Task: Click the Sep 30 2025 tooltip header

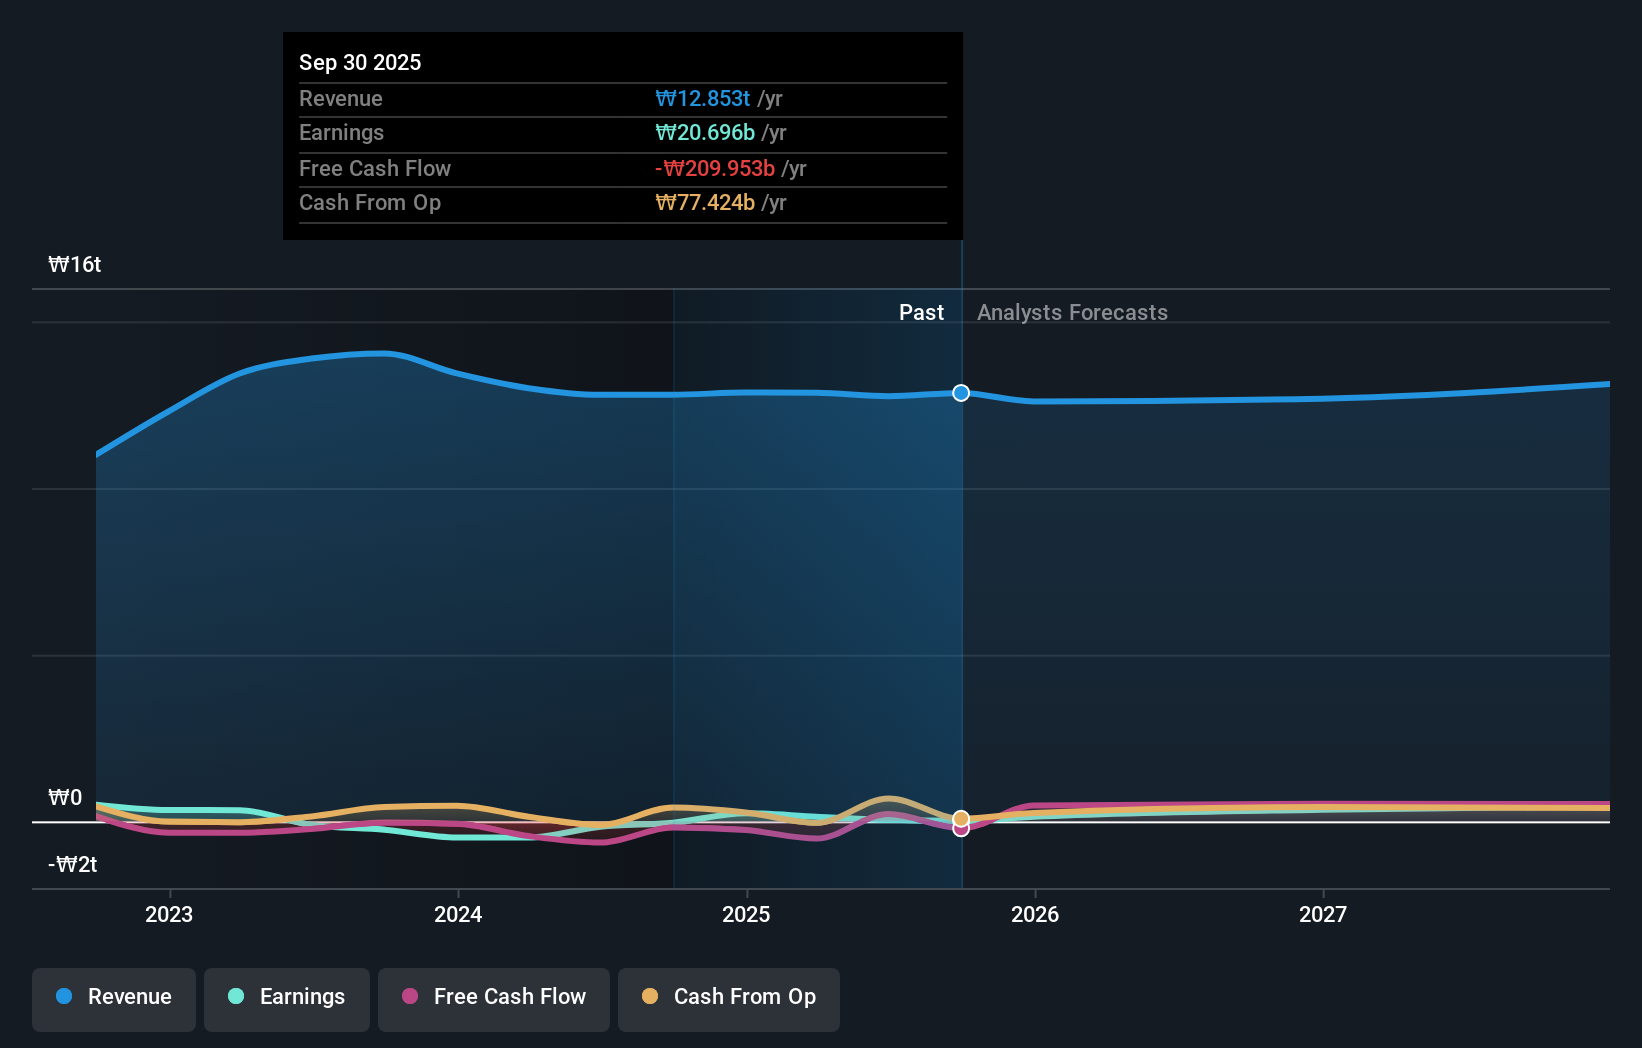Action: click(360, 62)
